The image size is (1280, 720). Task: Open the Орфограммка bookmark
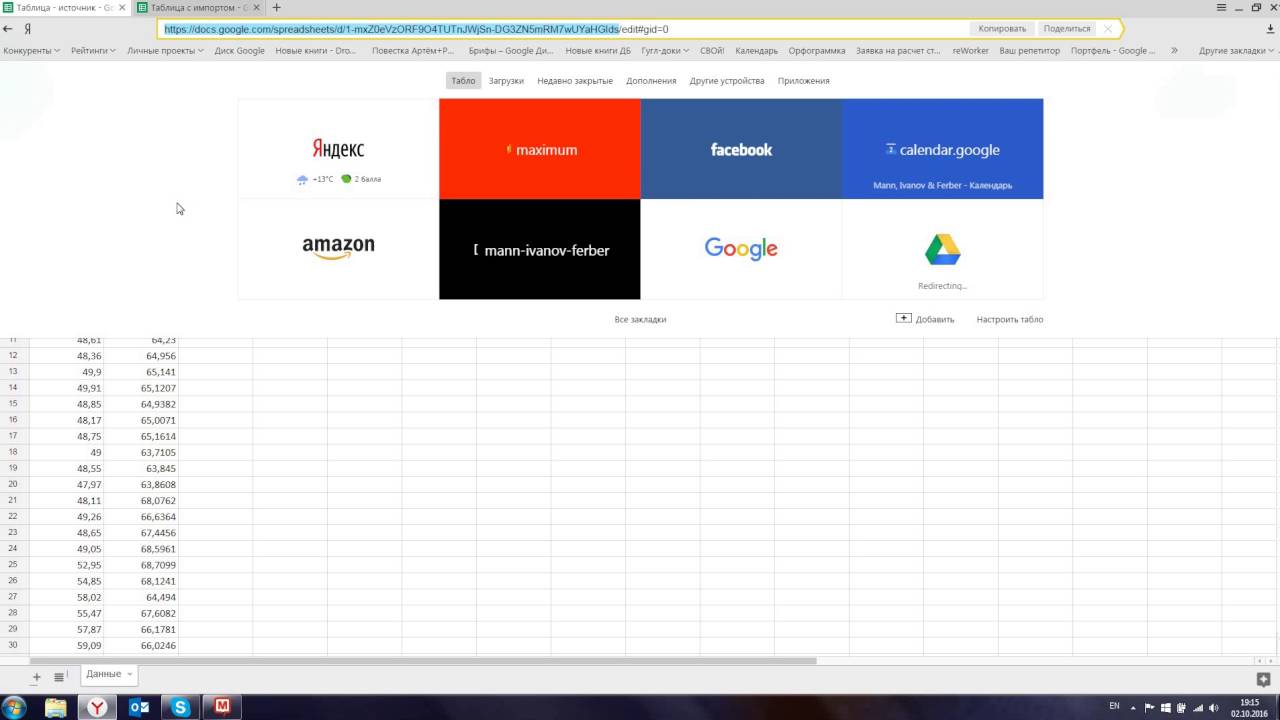coord(816,50)
